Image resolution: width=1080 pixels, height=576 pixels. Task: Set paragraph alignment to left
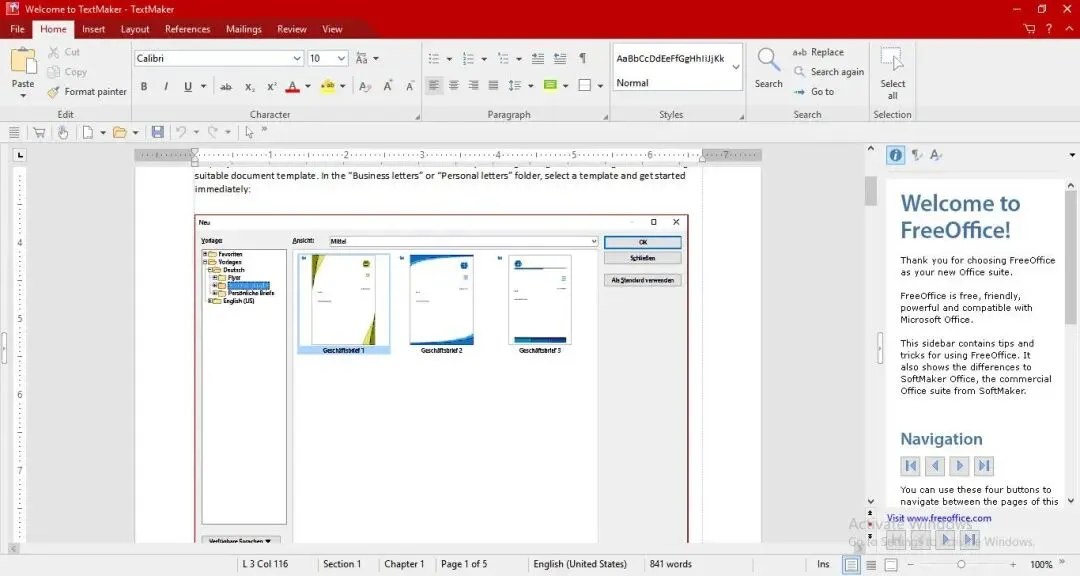tap(433, 85)
